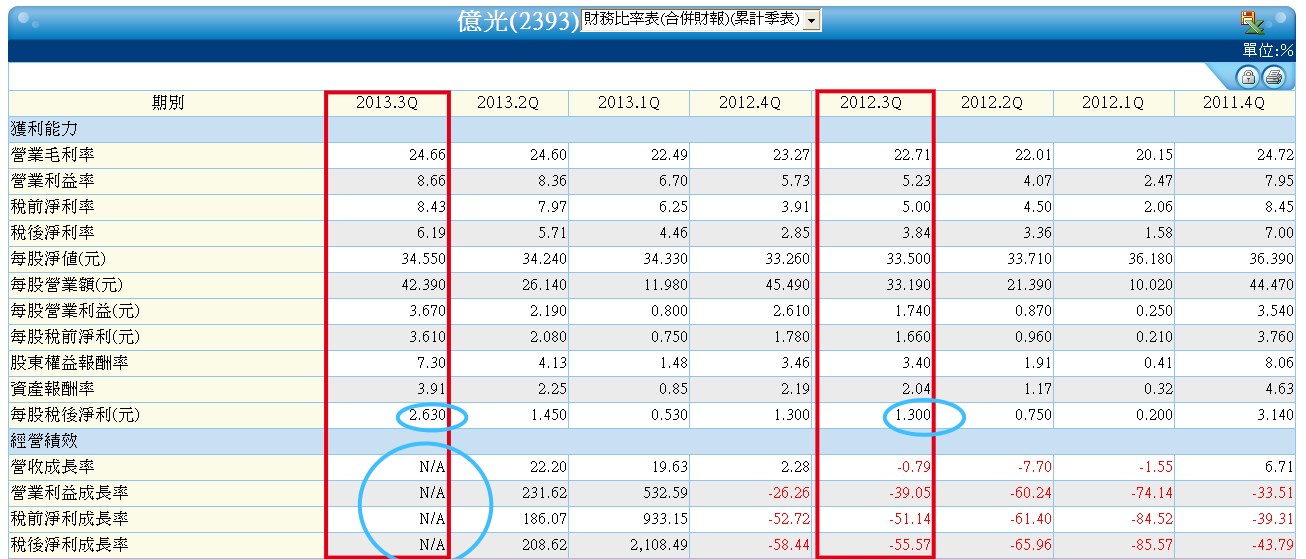The height and width of the screenshot is (559, 1306).
Task: Export the table to Excel
Action: [x=1251, y=22]
